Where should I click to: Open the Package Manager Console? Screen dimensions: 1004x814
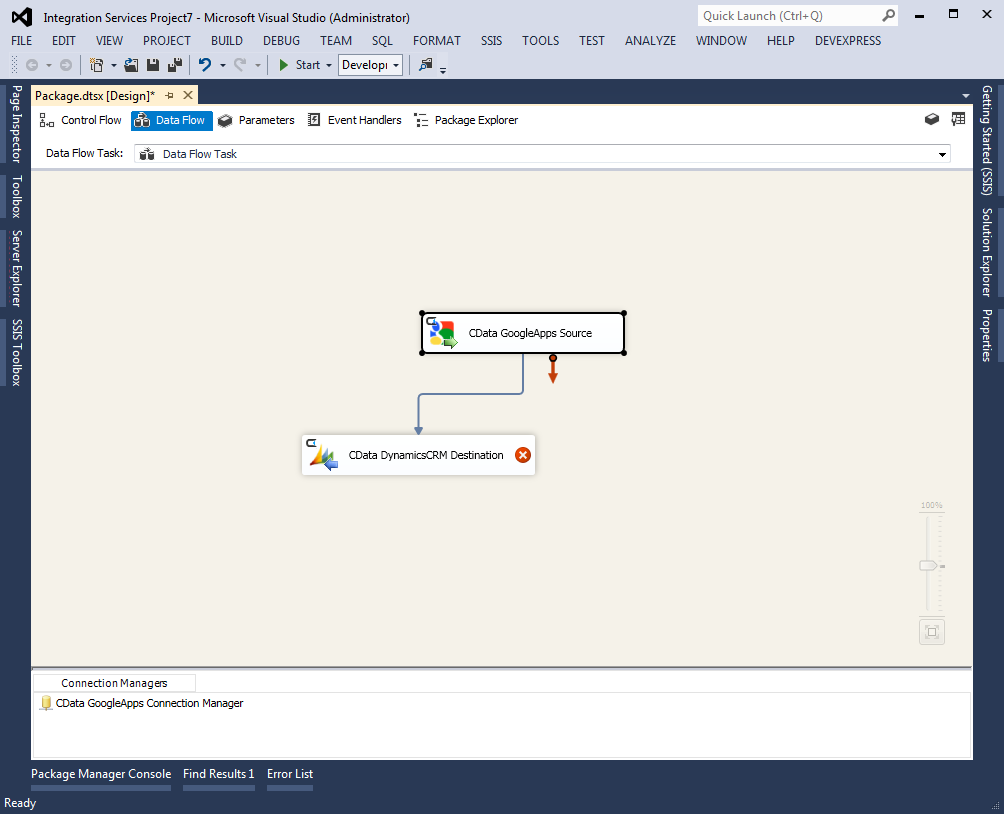100,773
